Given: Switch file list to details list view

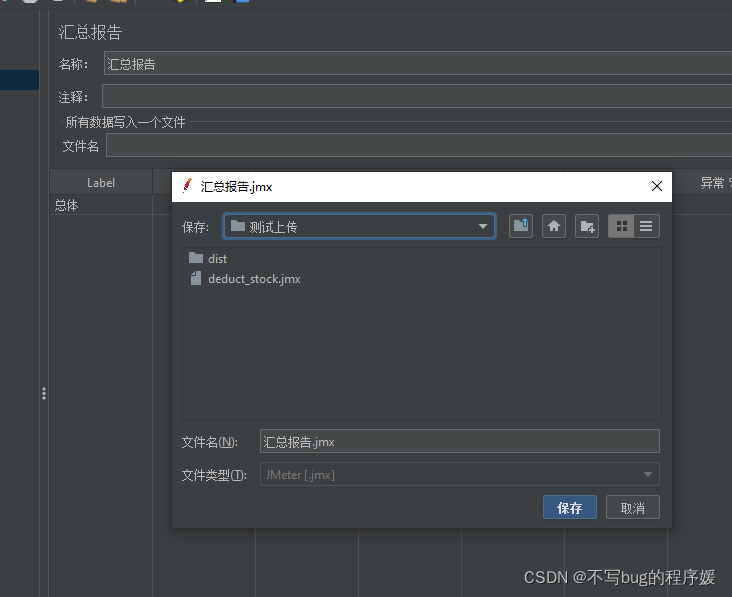Looking at the screenshot, I should click(x=647, y=226).
